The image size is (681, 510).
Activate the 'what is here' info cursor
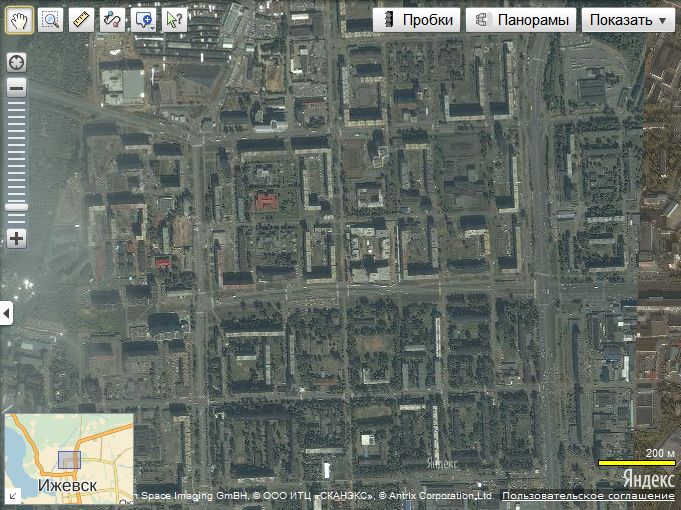pyautogui.click(x=174, y=19)
